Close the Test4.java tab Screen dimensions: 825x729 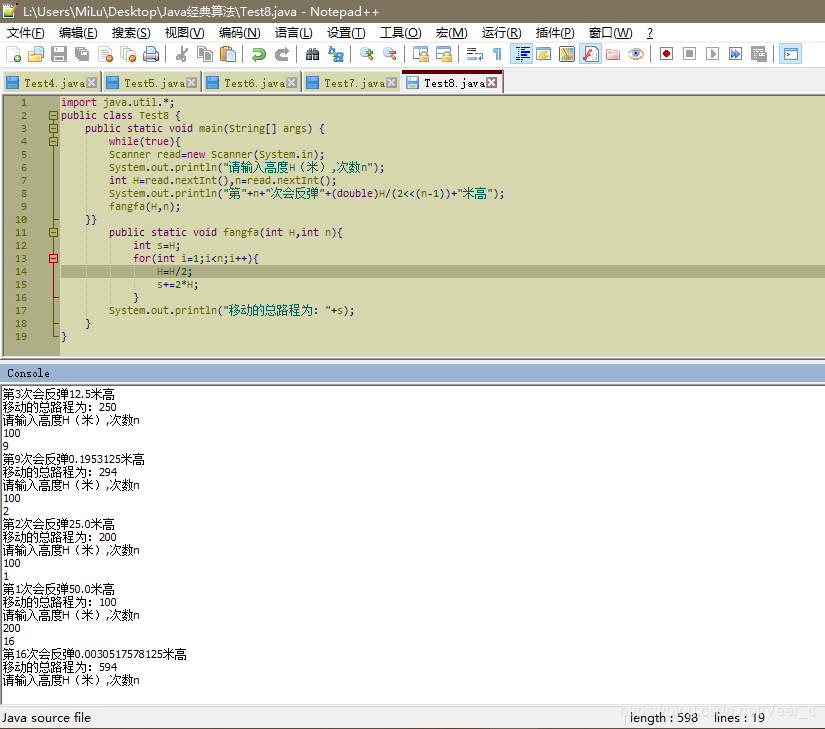pos(92,83)
